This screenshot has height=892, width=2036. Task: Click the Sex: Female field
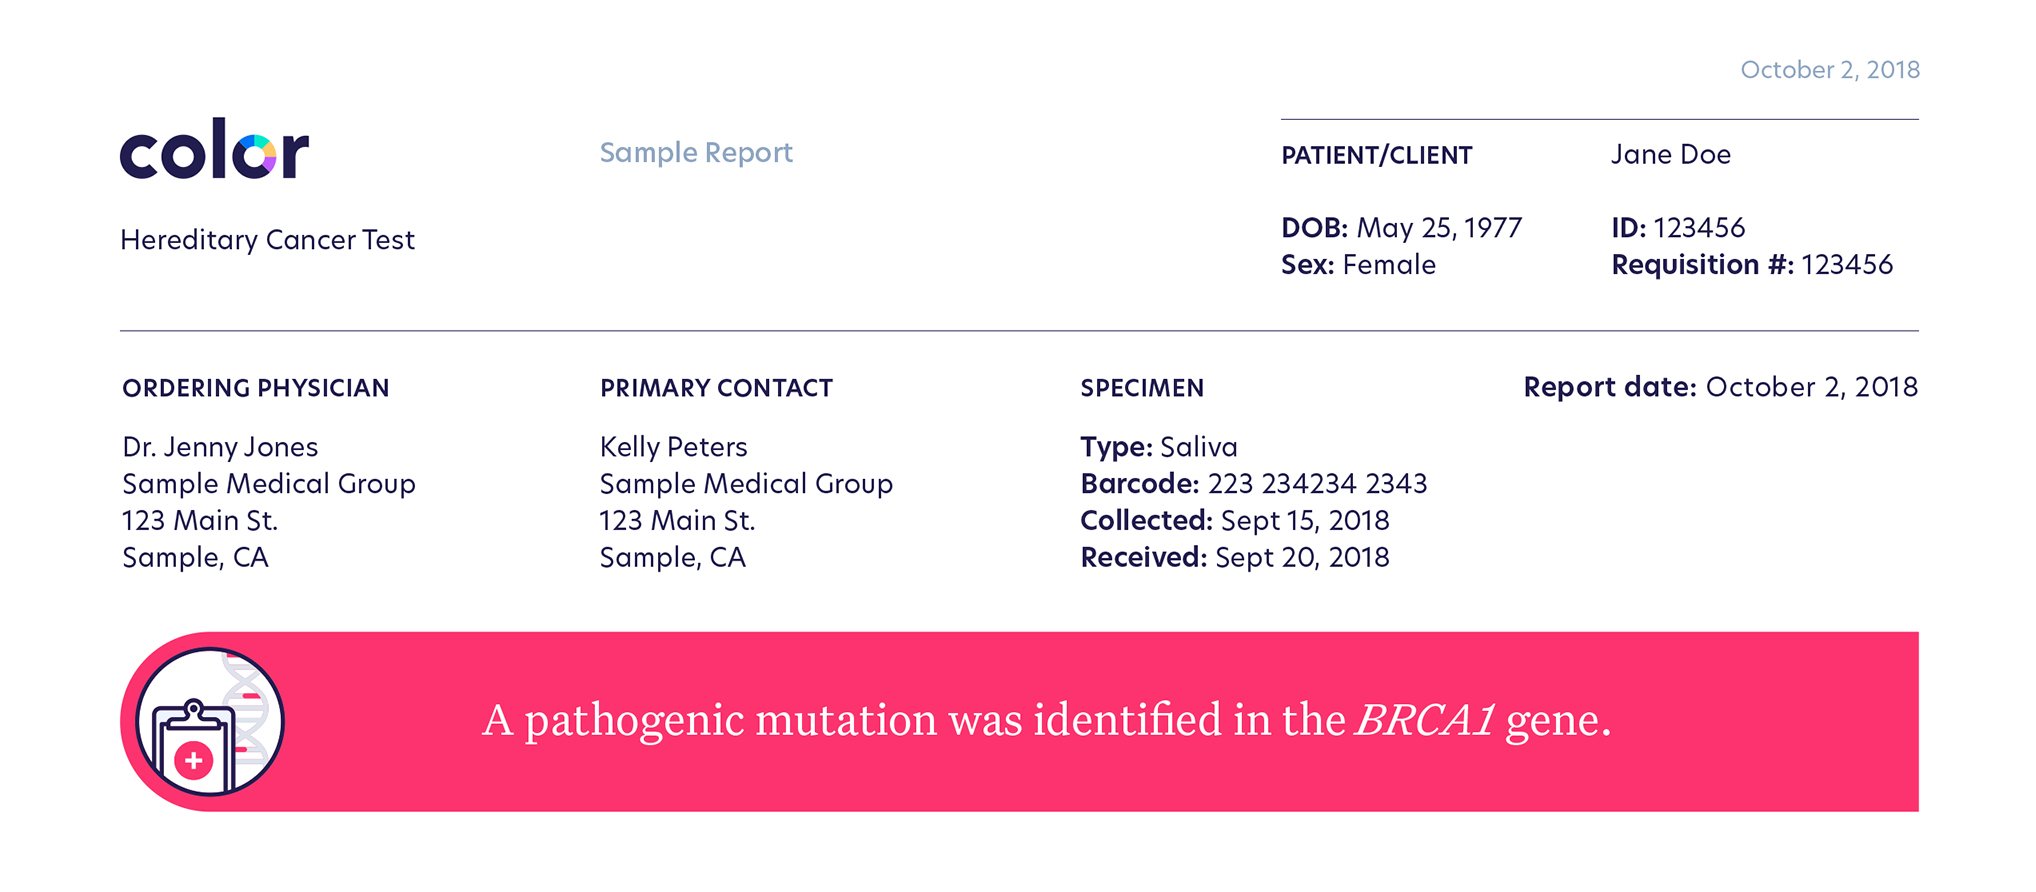pos(1358,265)
